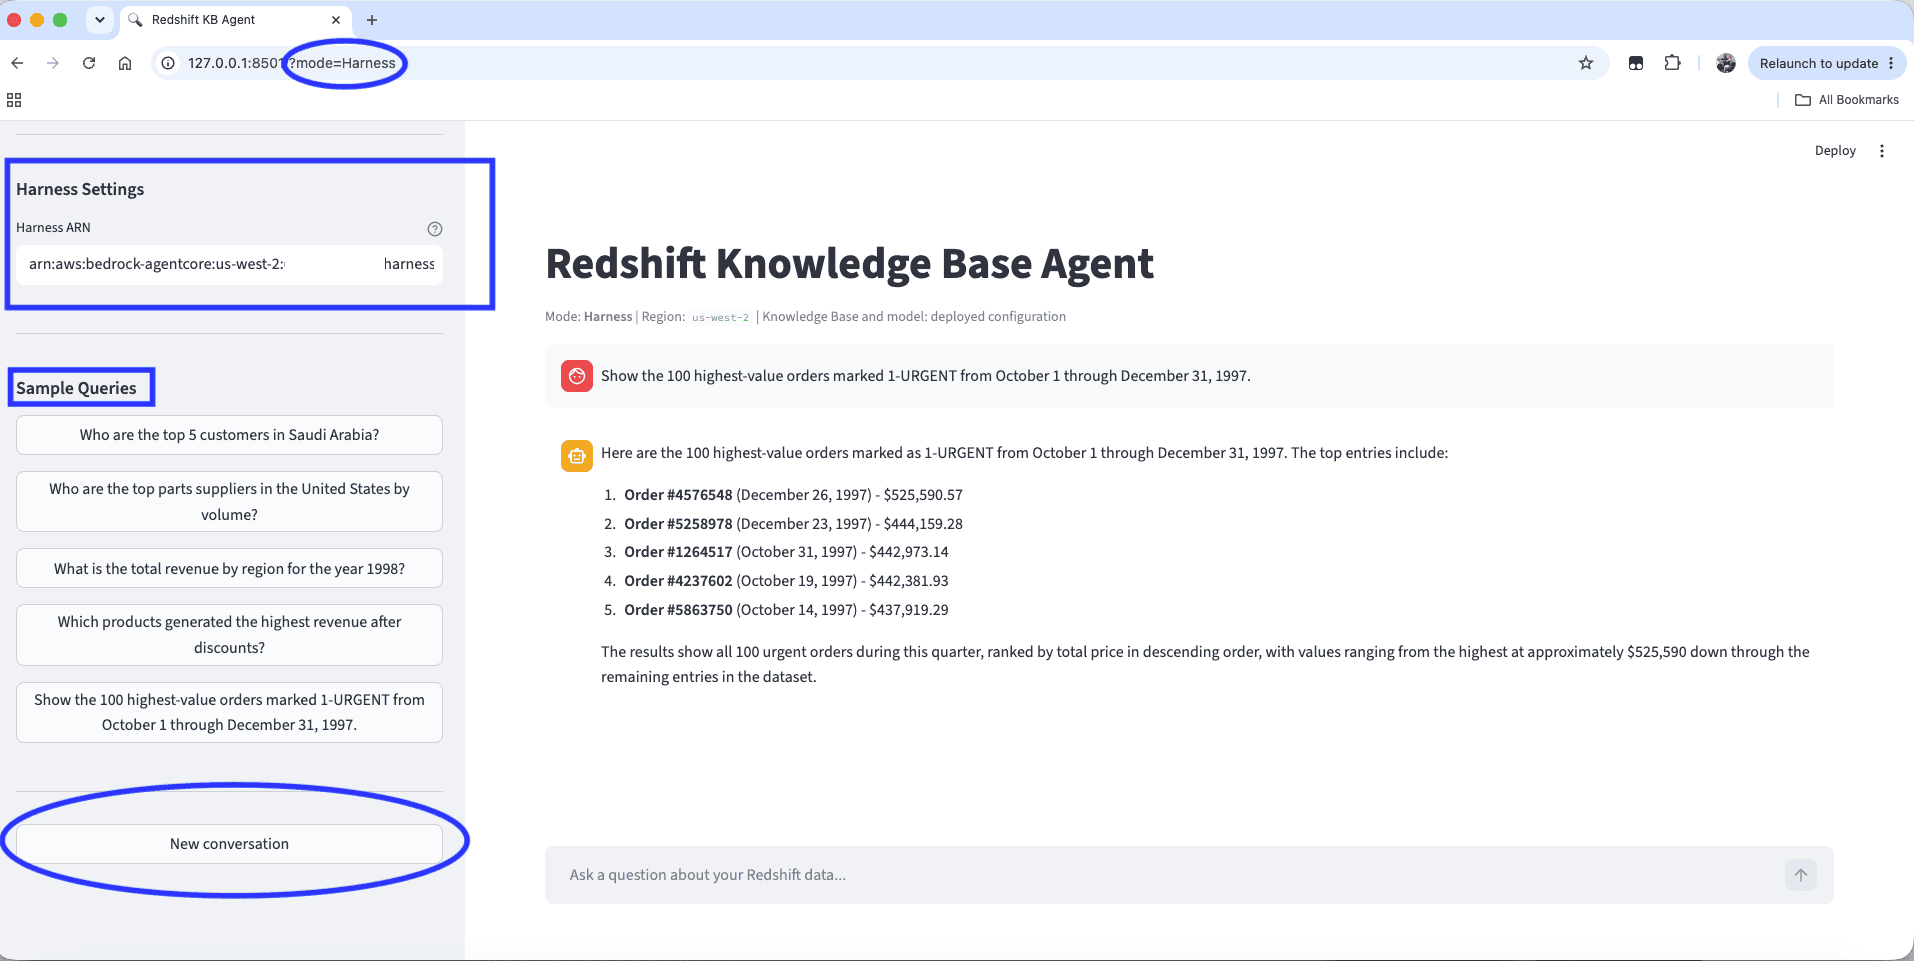
Task: Run sample query on highest revenue after discounts
Action: tap(229, 635)
